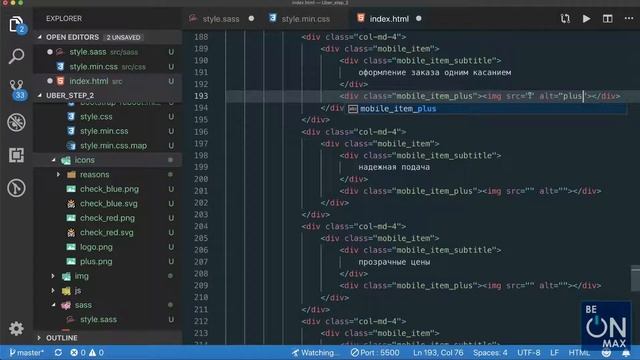640x360 pixels.
Task: Collapse the icons folder
Action: click(84, 160)
